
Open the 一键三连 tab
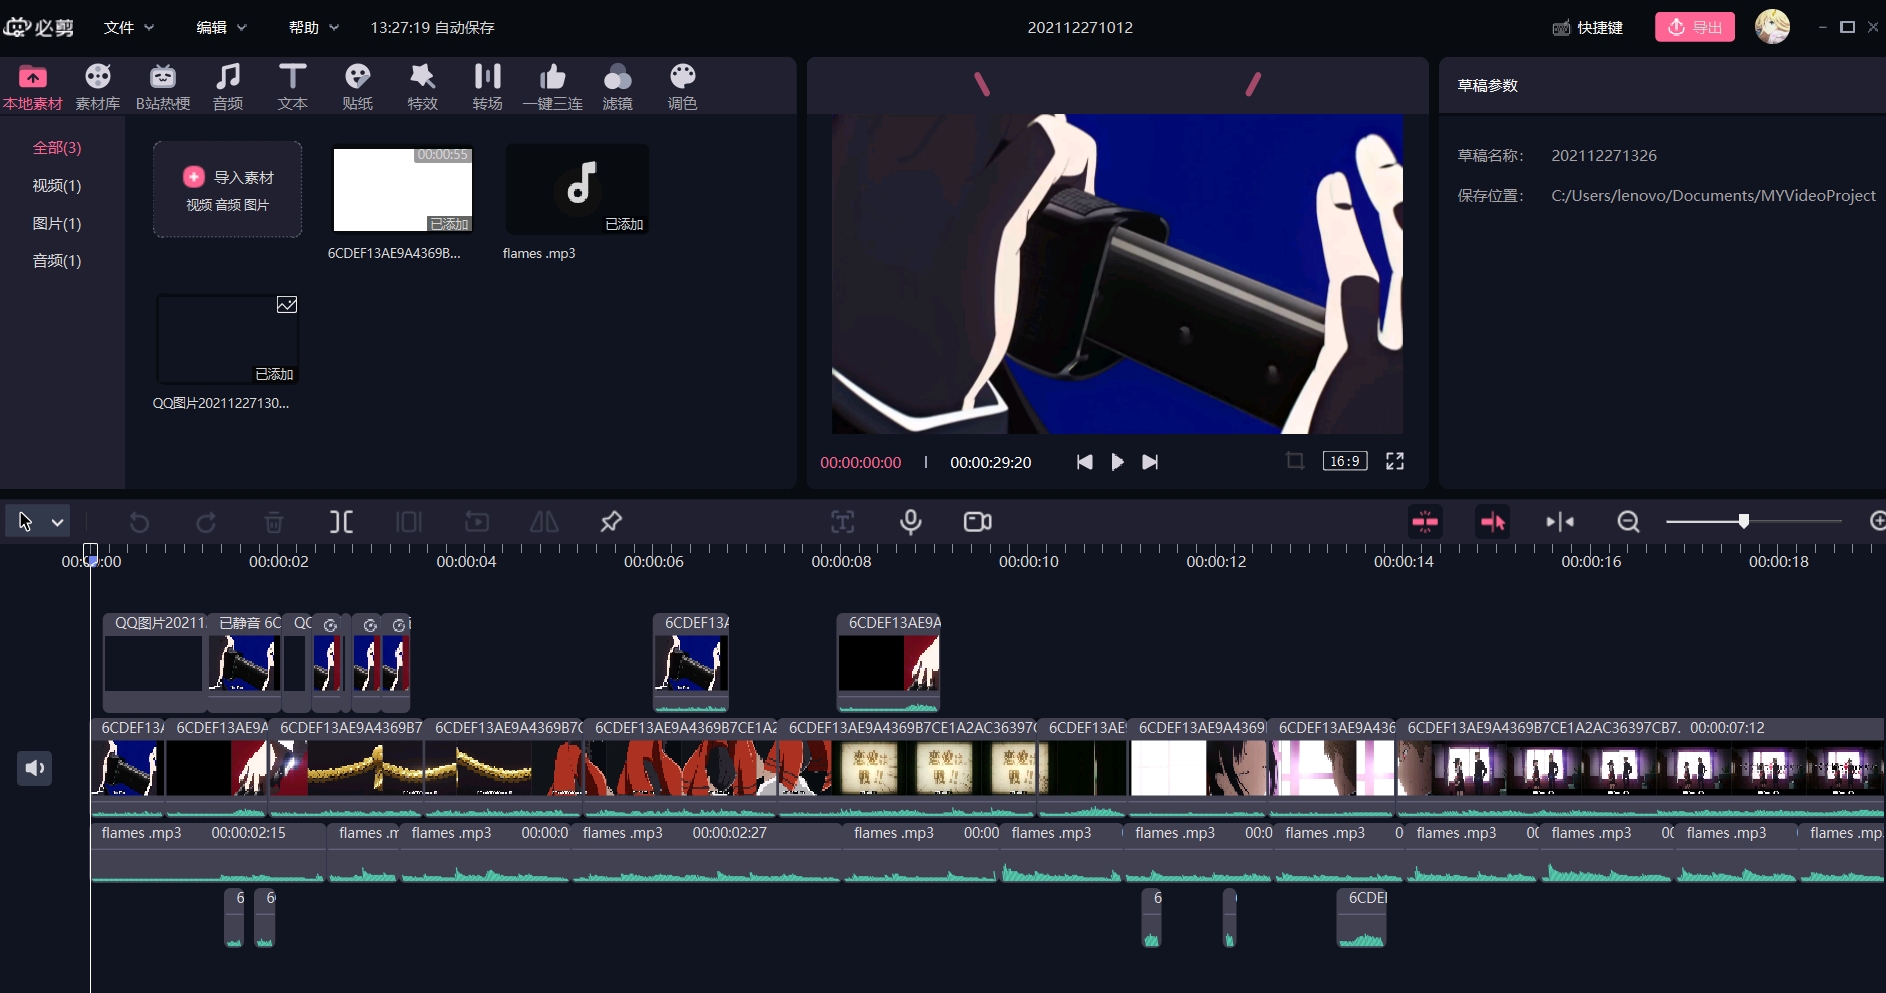[x=553, y=87]
